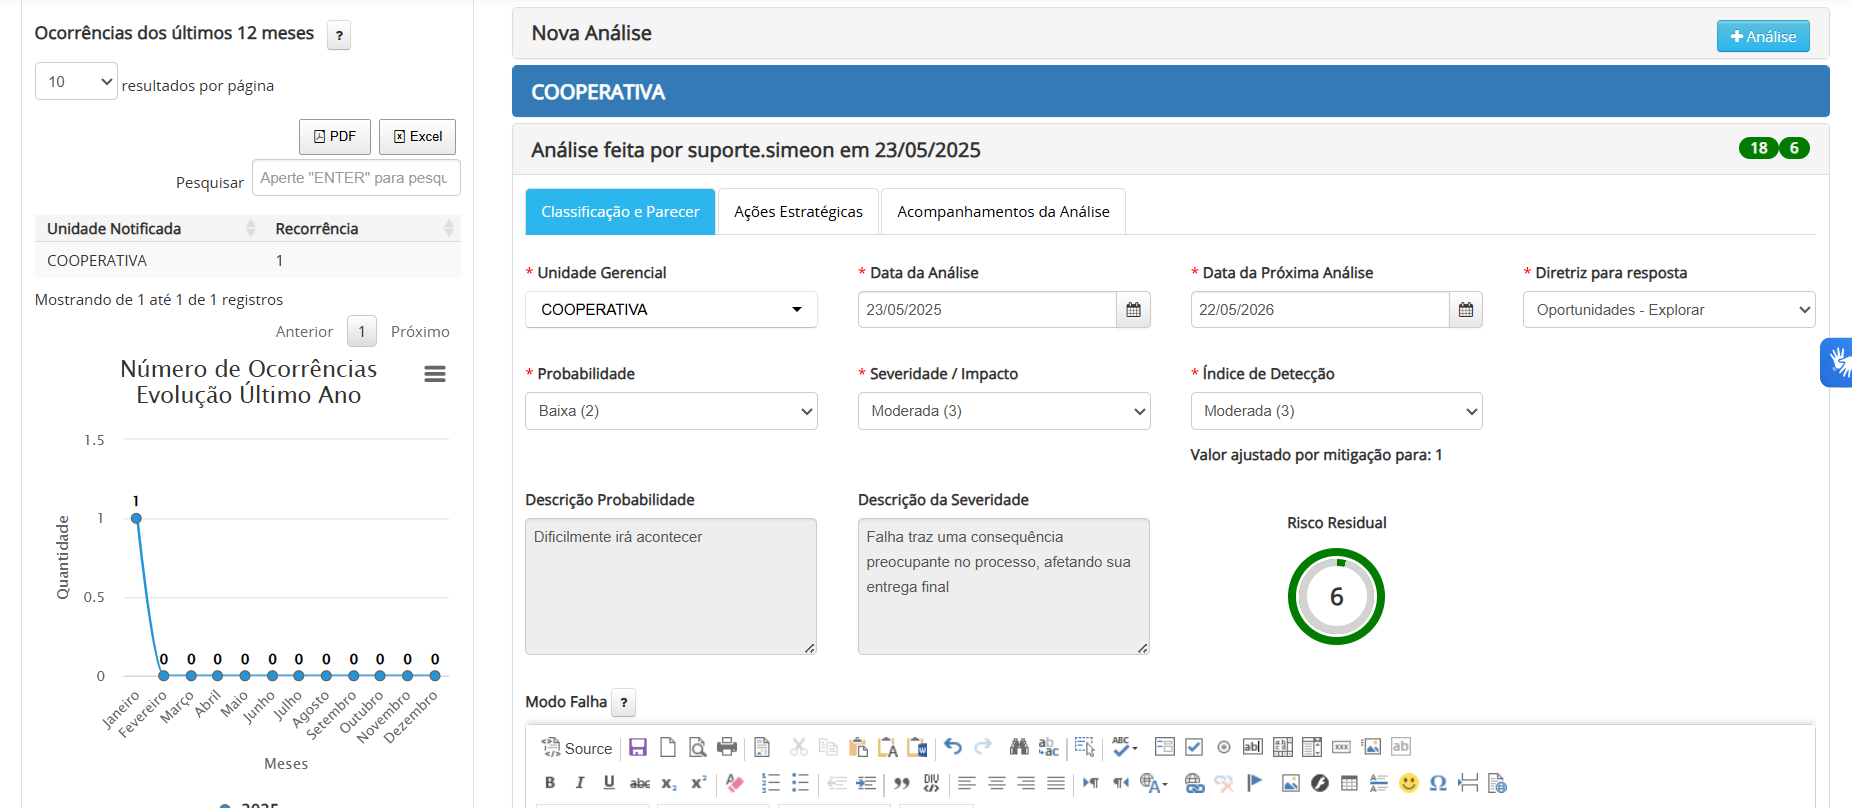
Task: Click the Undo arrow in editor toolbar
Action: (x=953, y=747)
